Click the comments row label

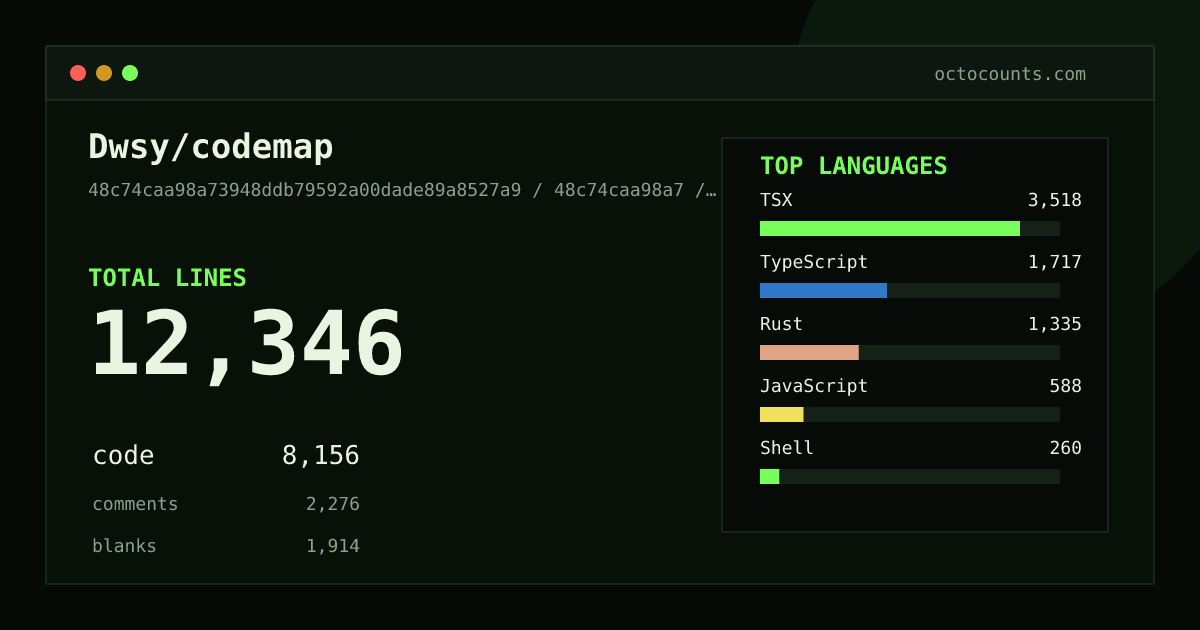coord(135,504)
